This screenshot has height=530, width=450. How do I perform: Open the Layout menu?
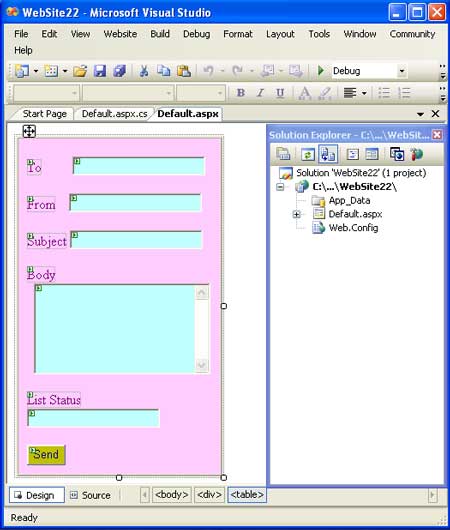280,34
